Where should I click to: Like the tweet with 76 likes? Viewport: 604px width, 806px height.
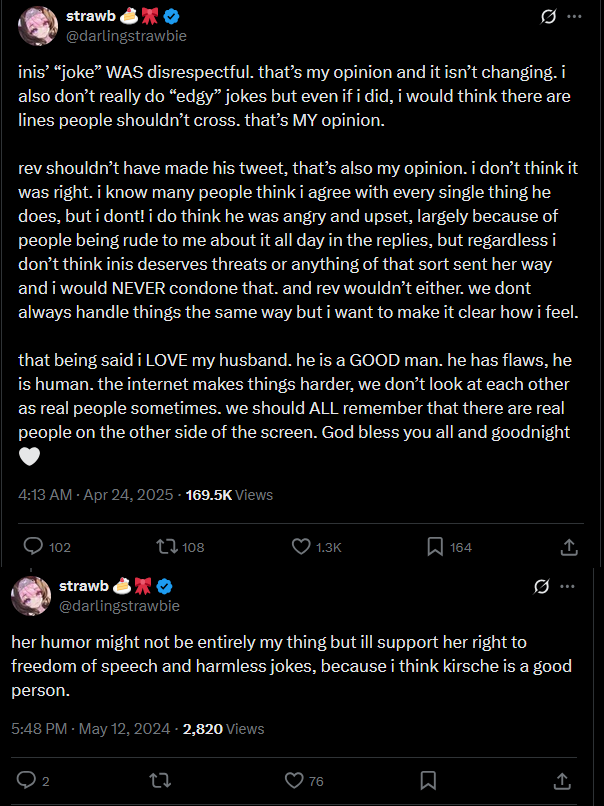click(x=294, y=780)
